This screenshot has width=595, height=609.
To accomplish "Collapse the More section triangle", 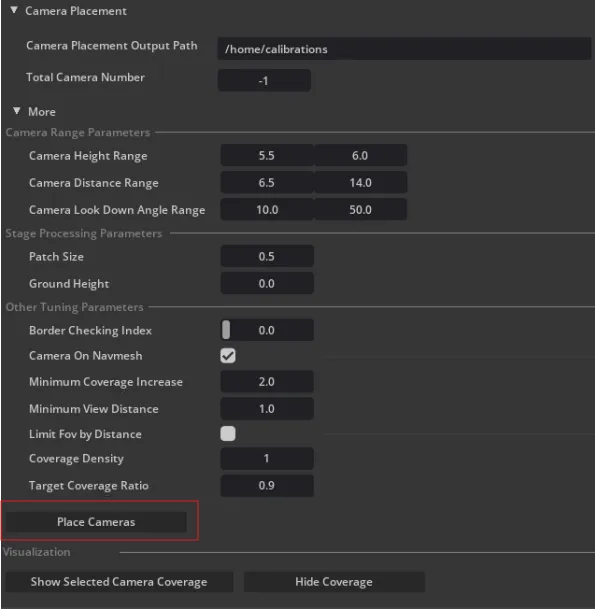I will [17, 111].
